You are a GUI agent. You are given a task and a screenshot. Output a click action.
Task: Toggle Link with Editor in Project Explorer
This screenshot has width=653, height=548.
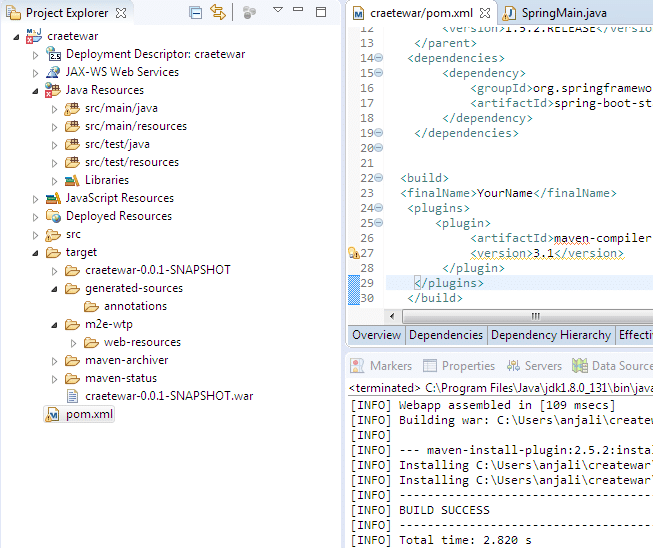pyautogui.click(x=218, y=13)
